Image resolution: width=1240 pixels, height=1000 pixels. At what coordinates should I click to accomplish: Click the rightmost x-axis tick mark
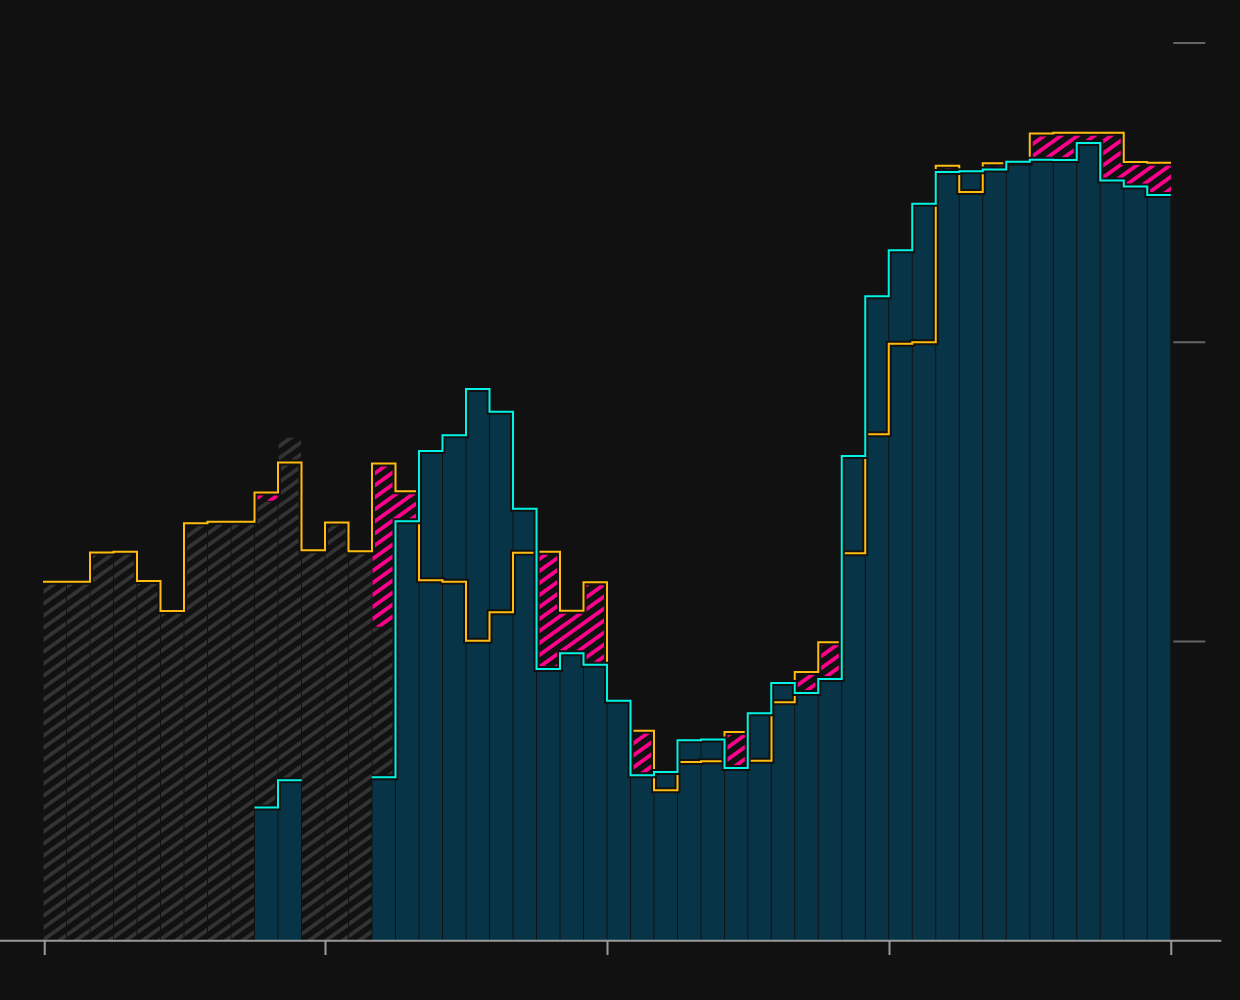coord(1171,947)
